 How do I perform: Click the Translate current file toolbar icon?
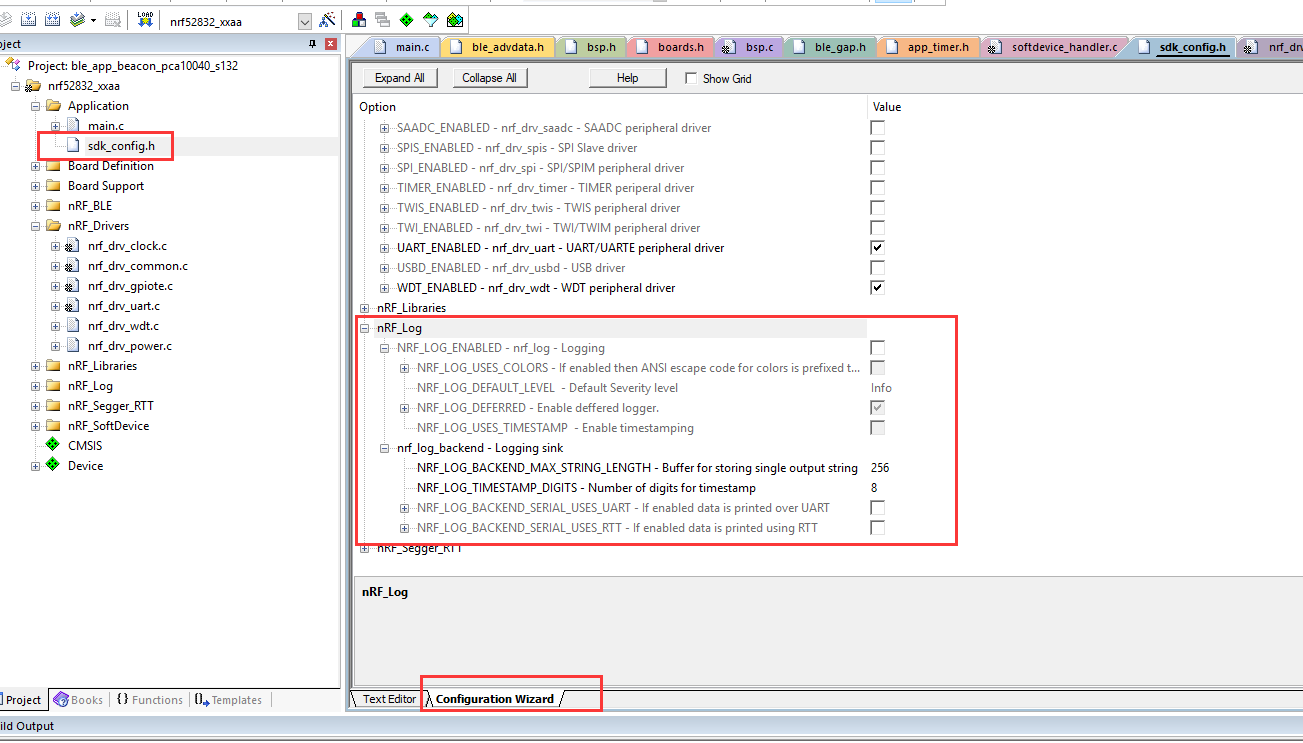pos(8,19)
